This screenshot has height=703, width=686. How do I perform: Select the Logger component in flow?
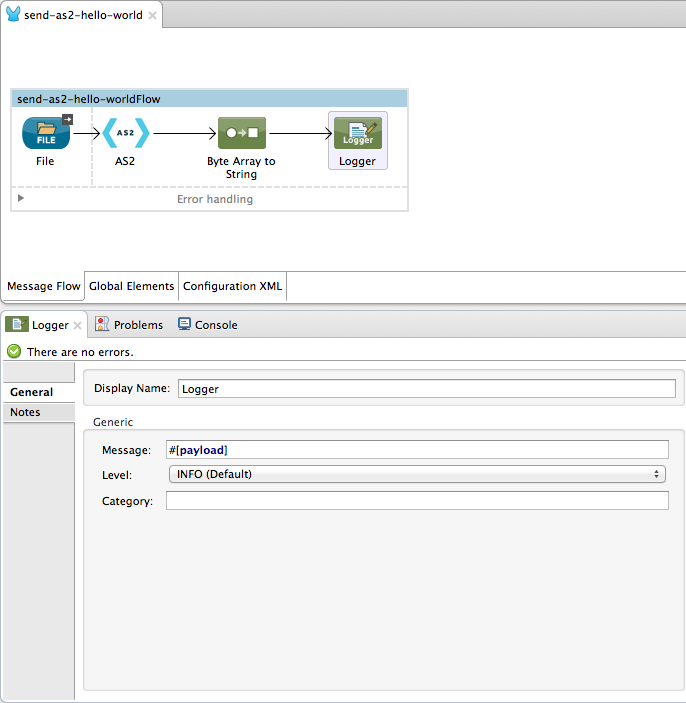(357, 134)
